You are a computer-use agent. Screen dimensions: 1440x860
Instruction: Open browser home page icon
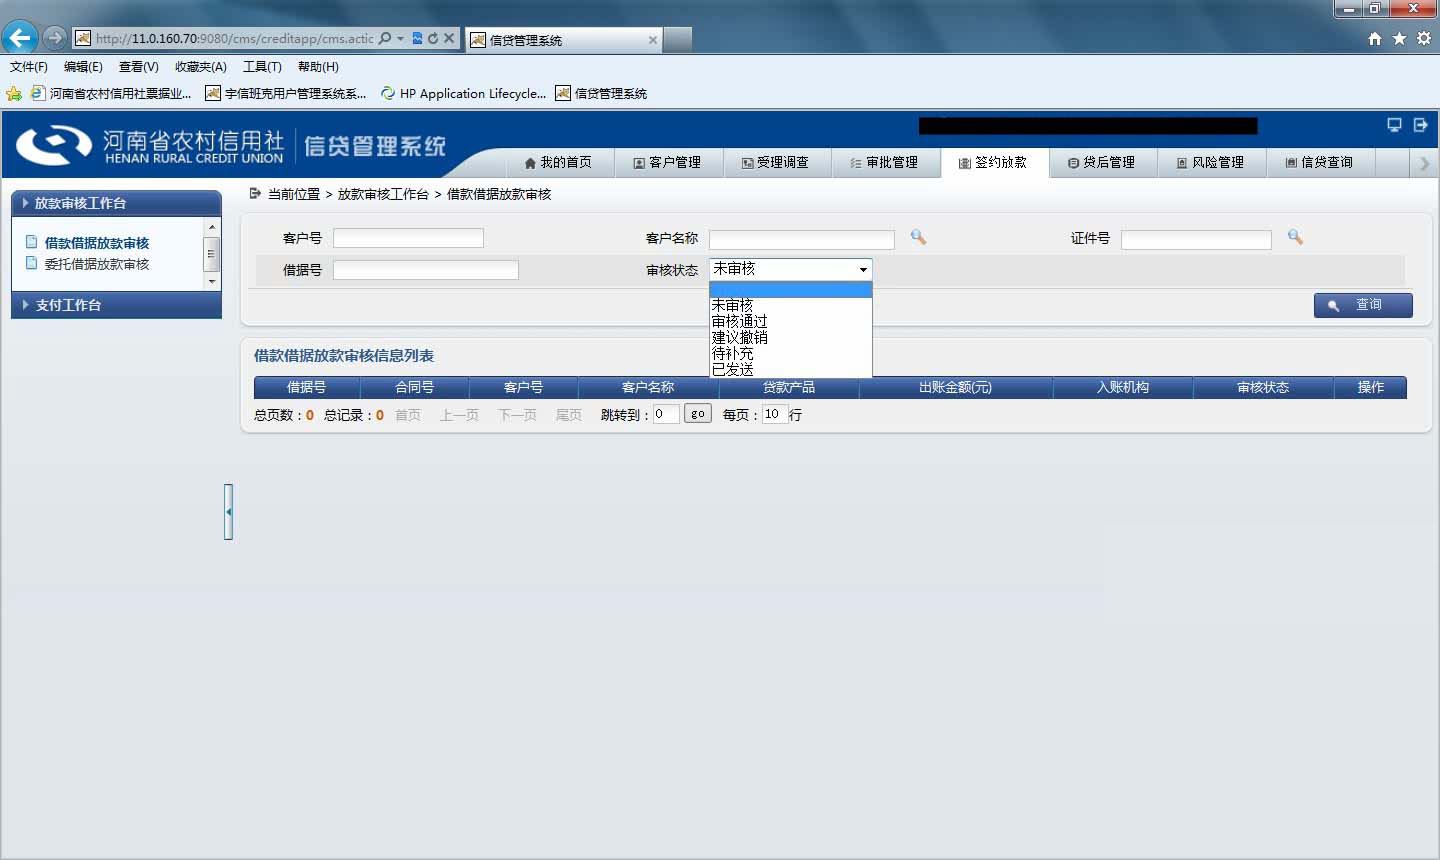pyautogui.click(x=1375, y=38)
